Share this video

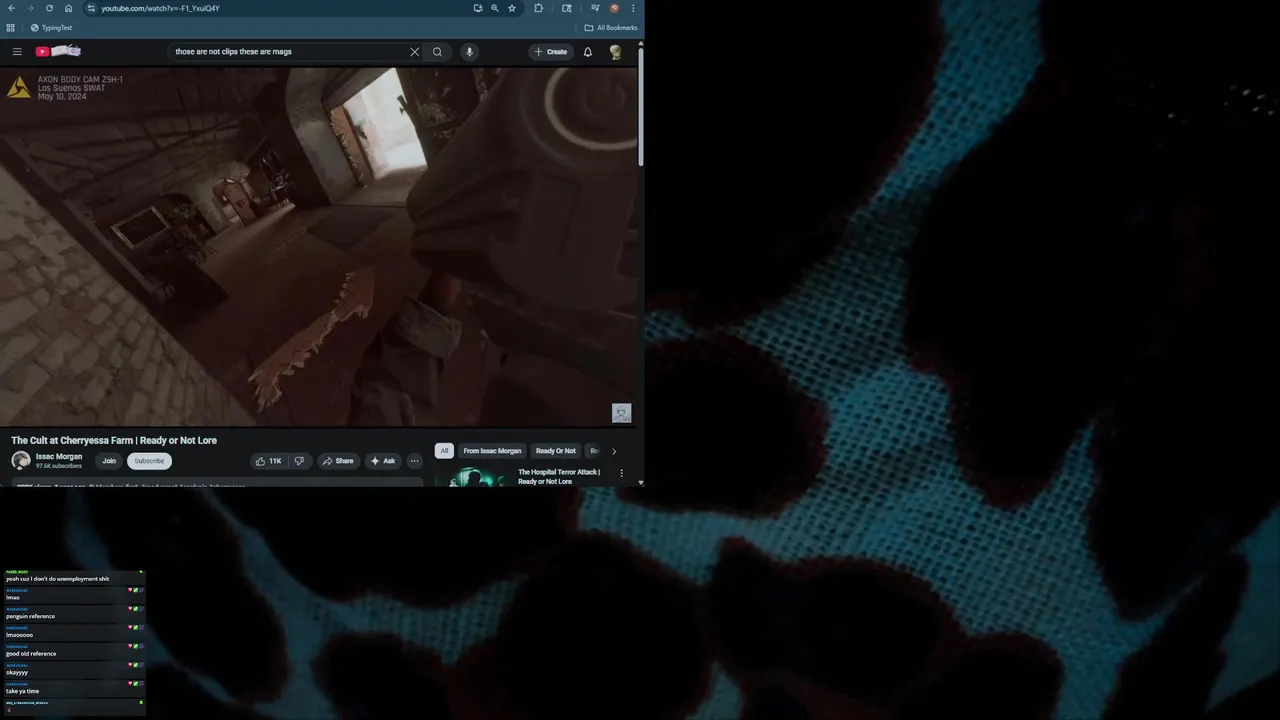tap(337, 461)
